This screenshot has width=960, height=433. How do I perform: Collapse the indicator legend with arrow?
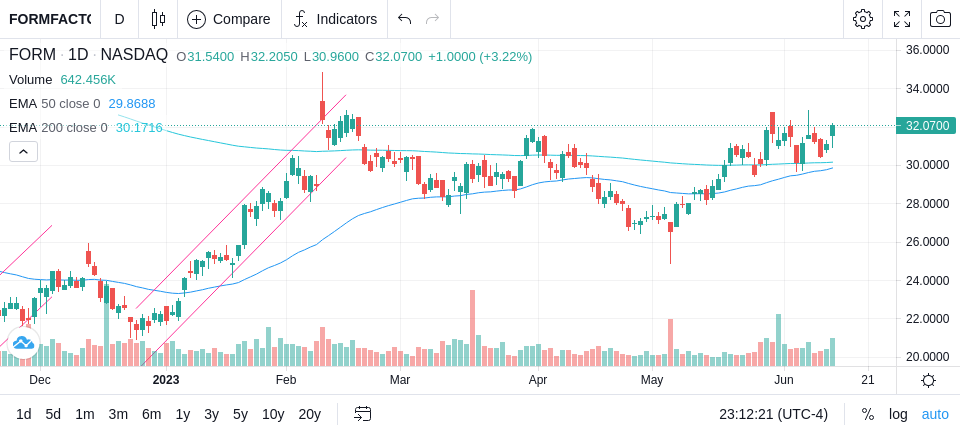click(23, 151)
